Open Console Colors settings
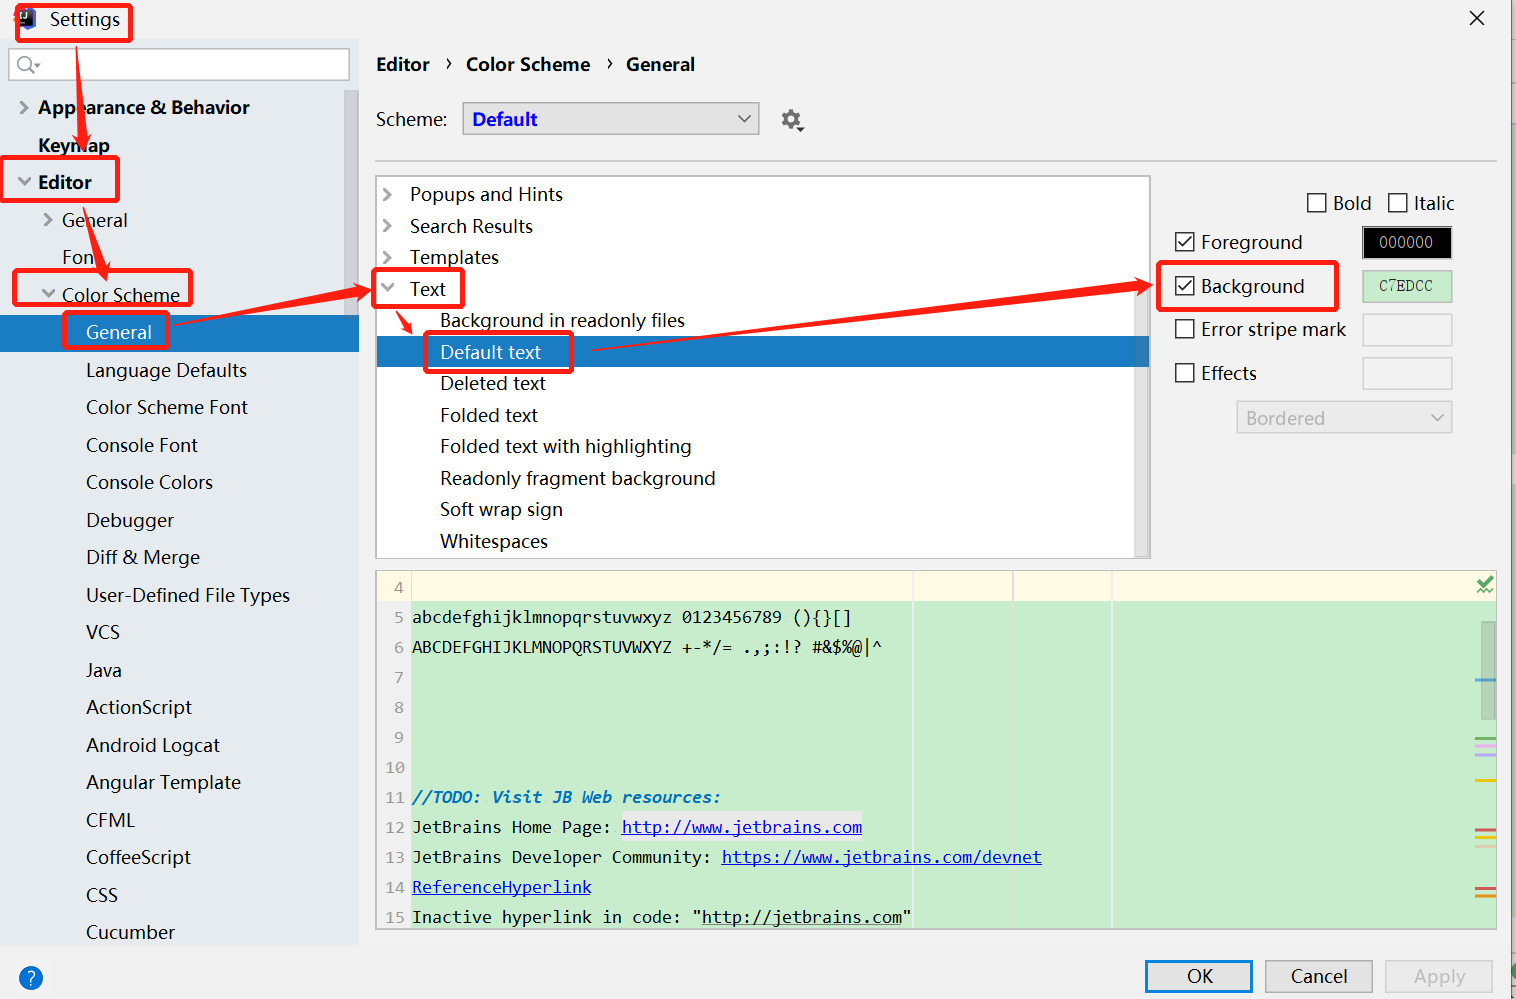 (149, 482)
